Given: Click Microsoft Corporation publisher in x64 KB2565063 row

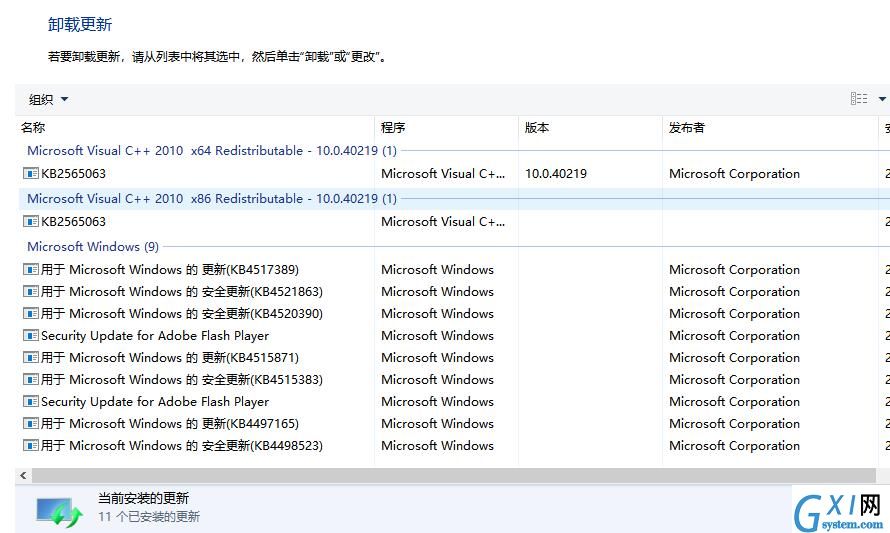Looking at the screenshot, I should [734, 174].
